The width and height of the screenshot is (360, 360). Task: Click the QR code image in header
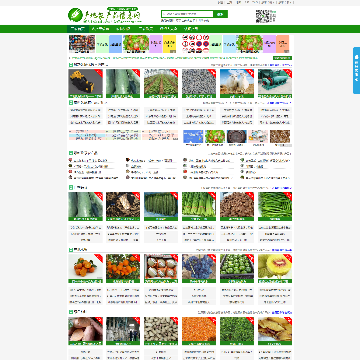click(263, 16)
